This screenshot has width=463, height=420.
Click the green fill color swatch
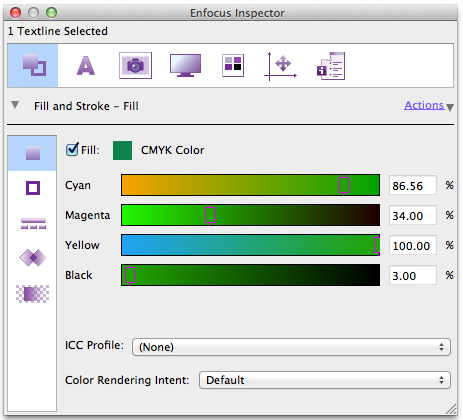click(x=122, y=150)
